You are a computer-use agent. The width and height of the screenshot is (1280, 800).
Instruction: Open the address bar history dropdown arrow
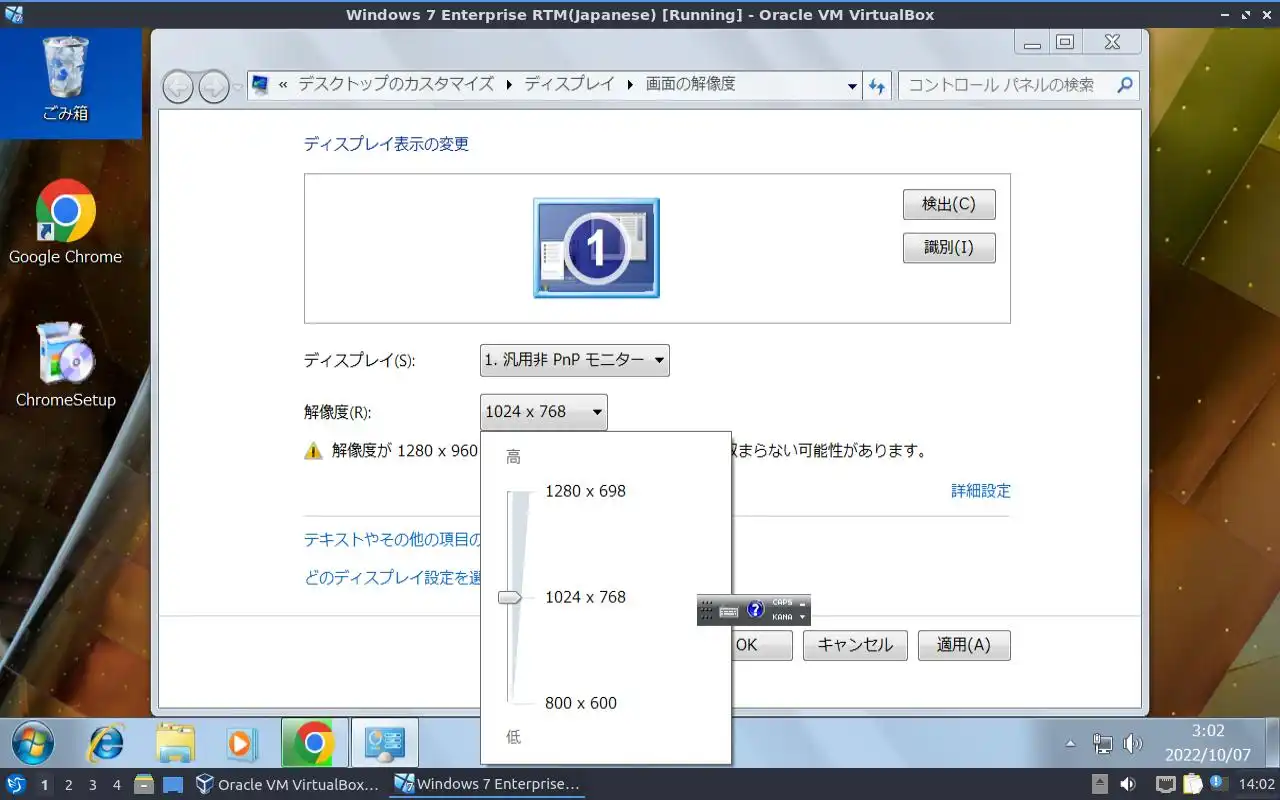(x=852, y=86)
